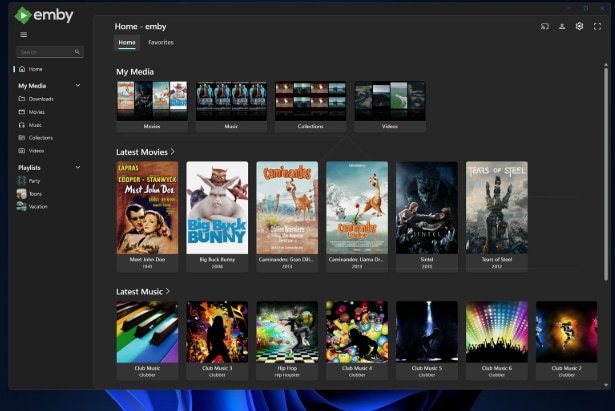Click the search magnifier icon
The height and width of the screenshot is (411, 615).
pyautogui.click(x=77, y=52)
